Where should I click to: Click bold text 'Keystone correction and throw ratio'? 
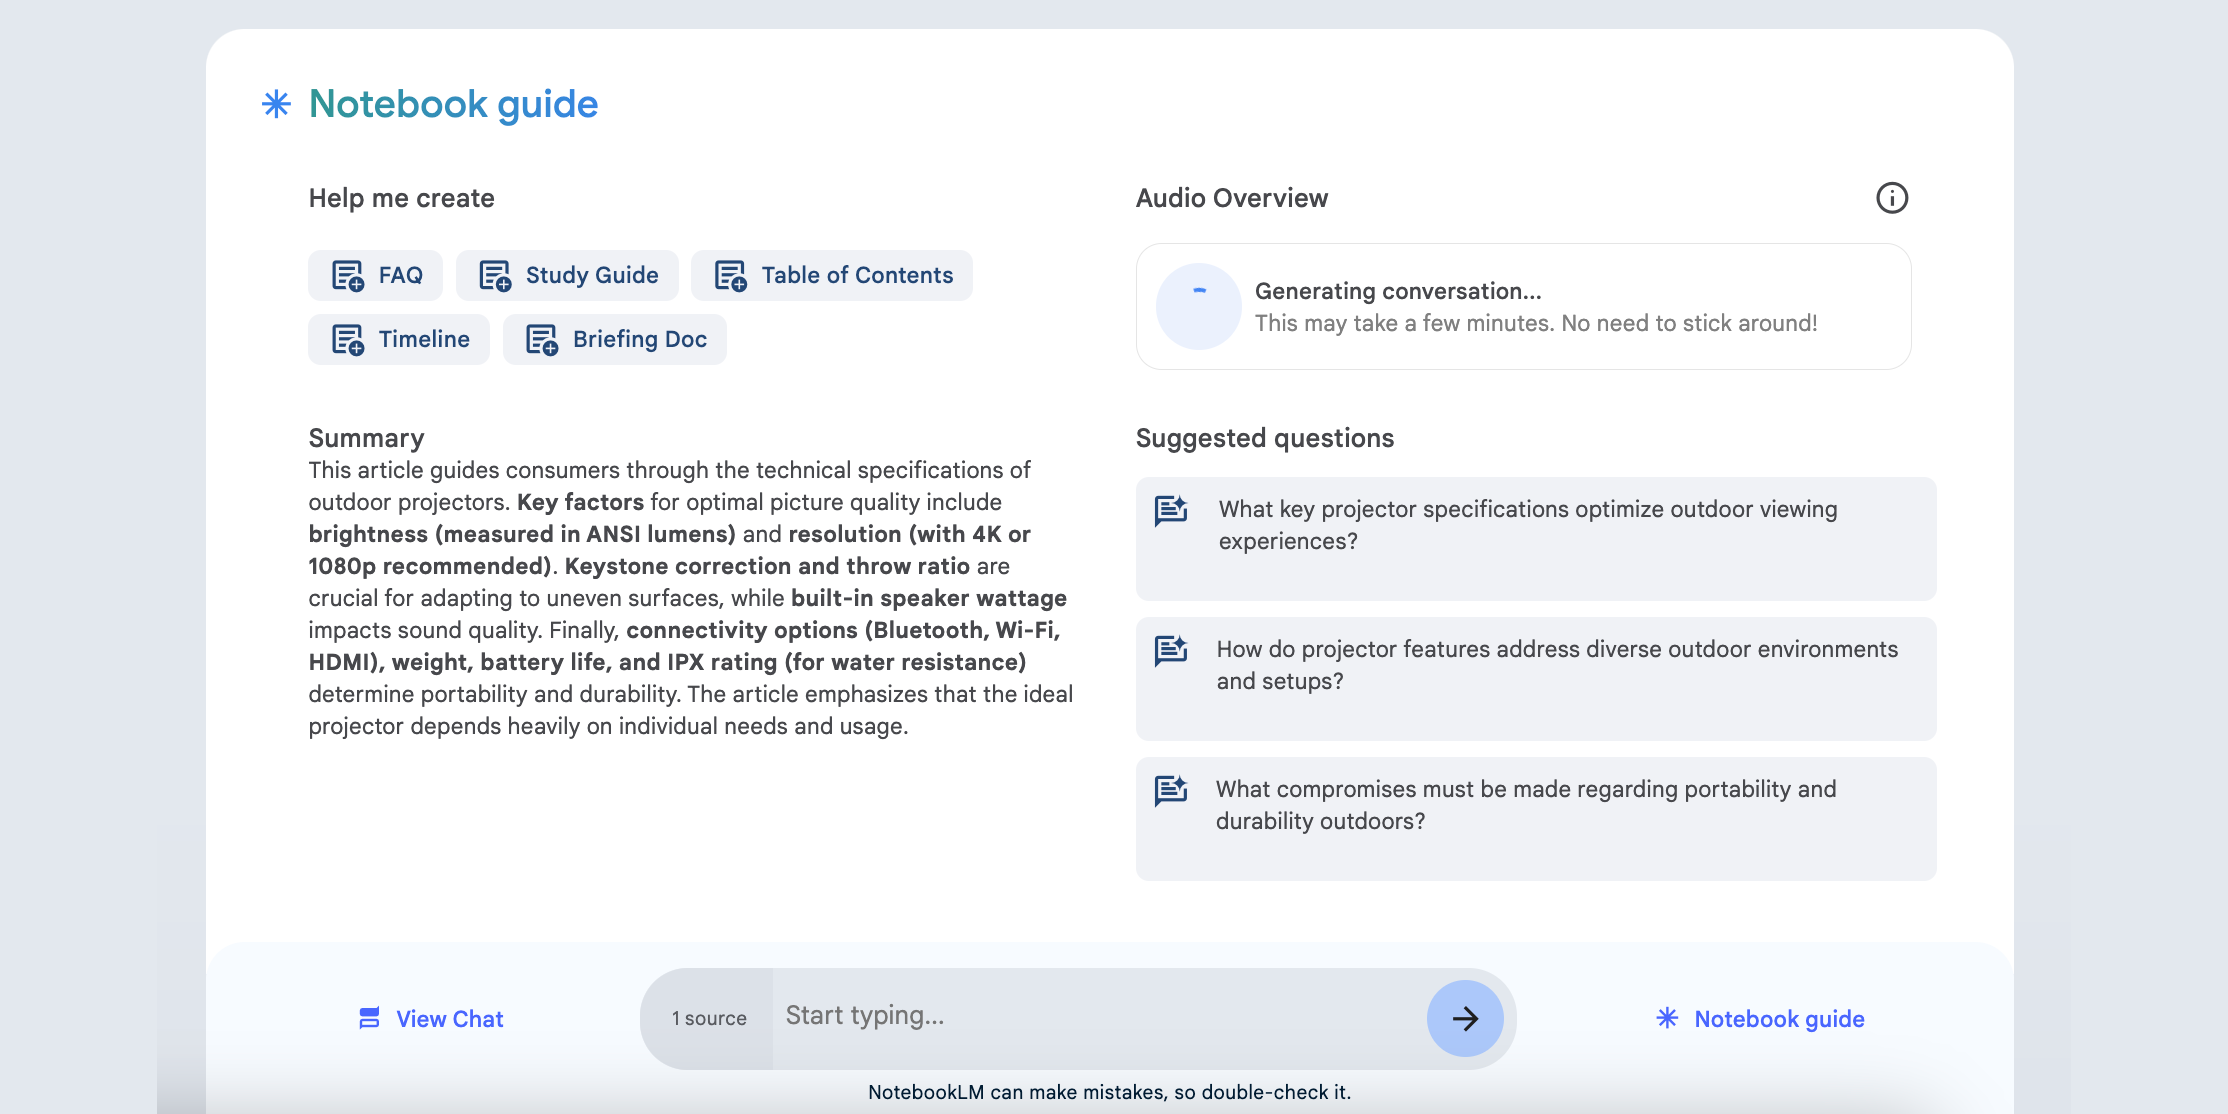point(767,566)
